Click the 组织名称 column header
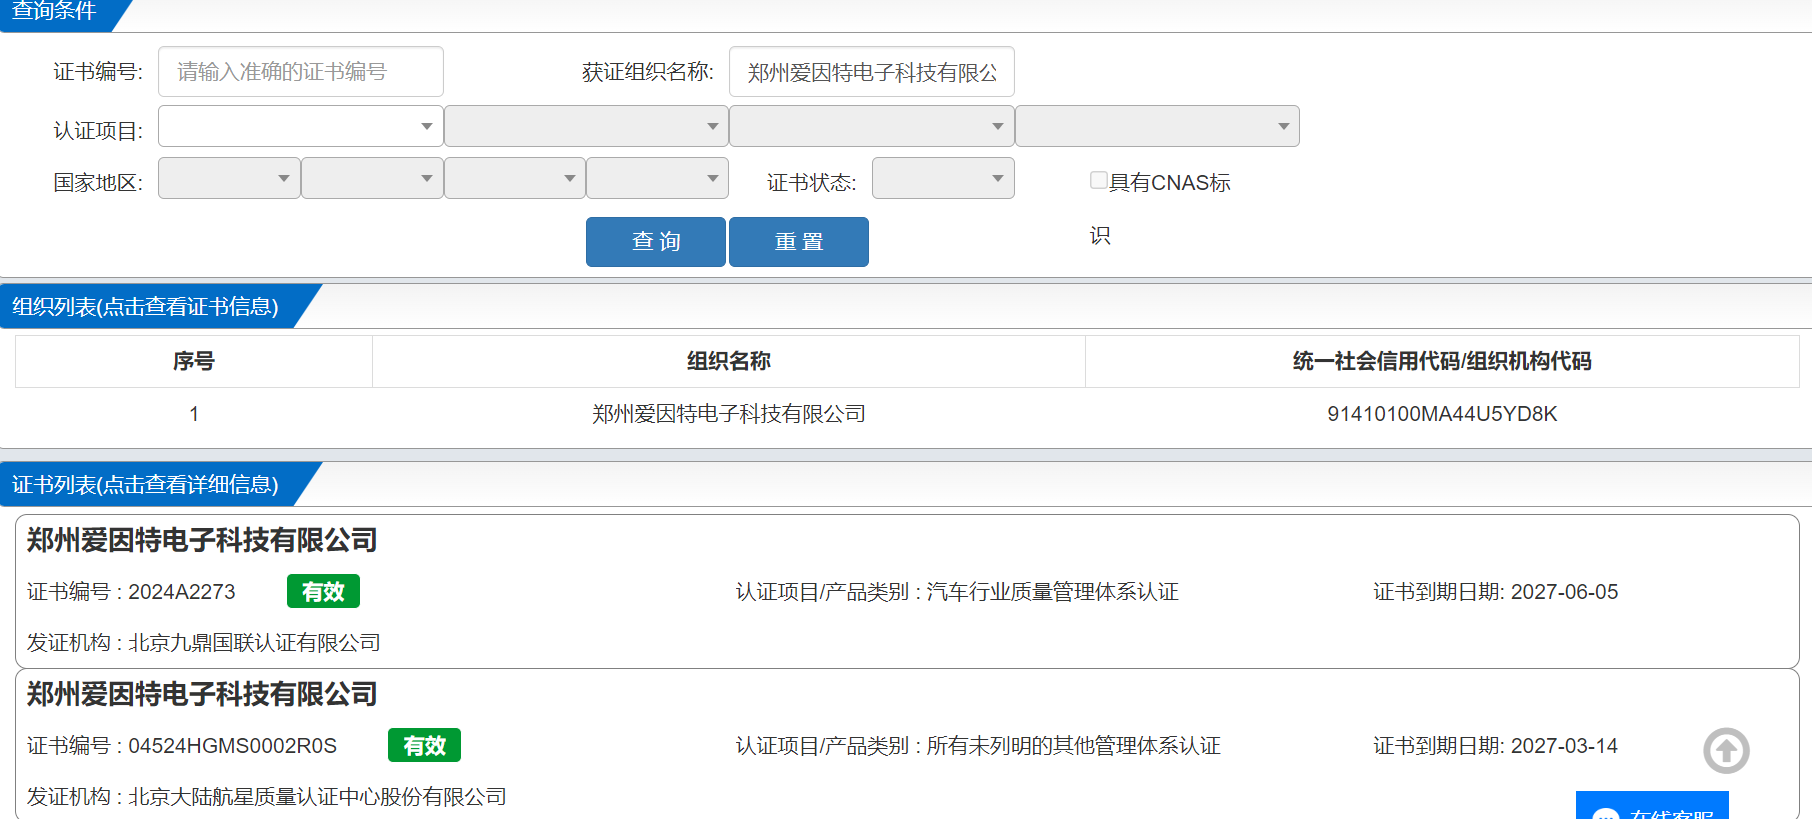The width and height of the screenshot is (1812, 819). tap(729, 361)
